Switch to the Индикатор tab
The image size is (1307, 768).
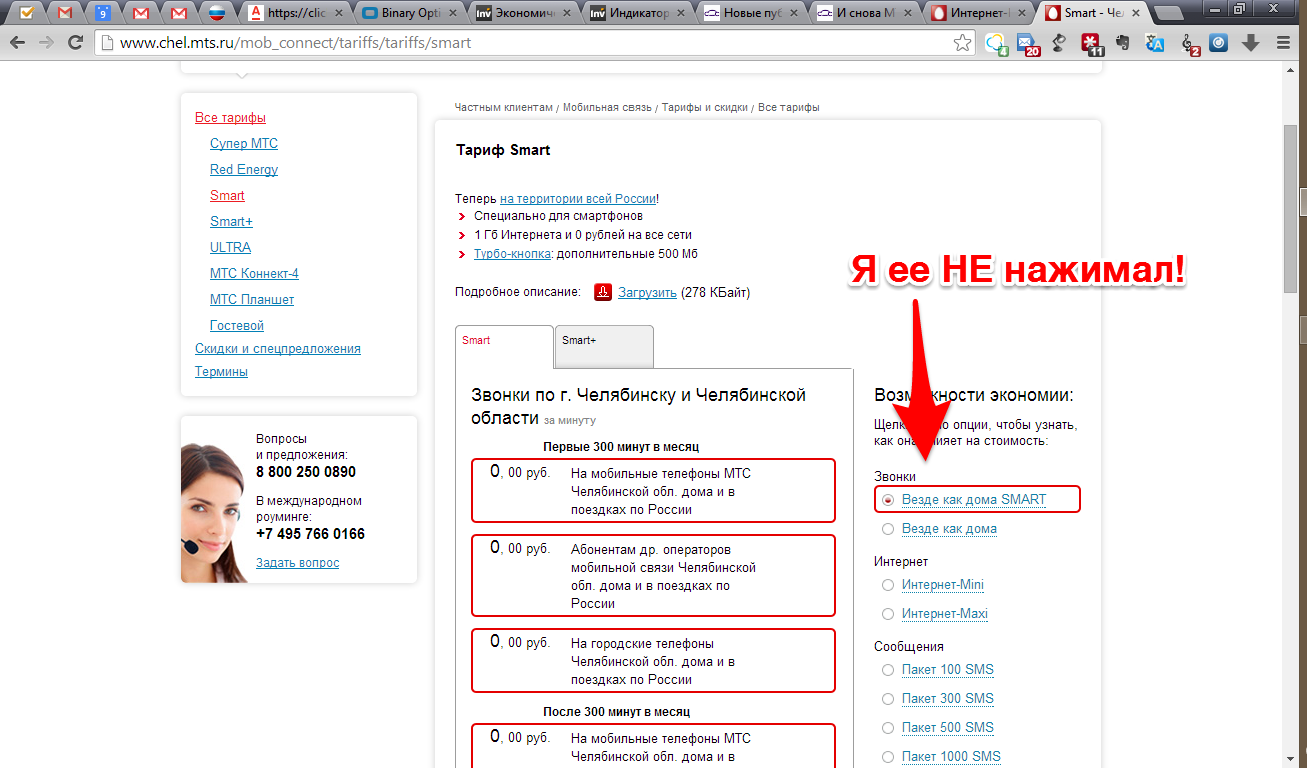click(x=640, y=13)
